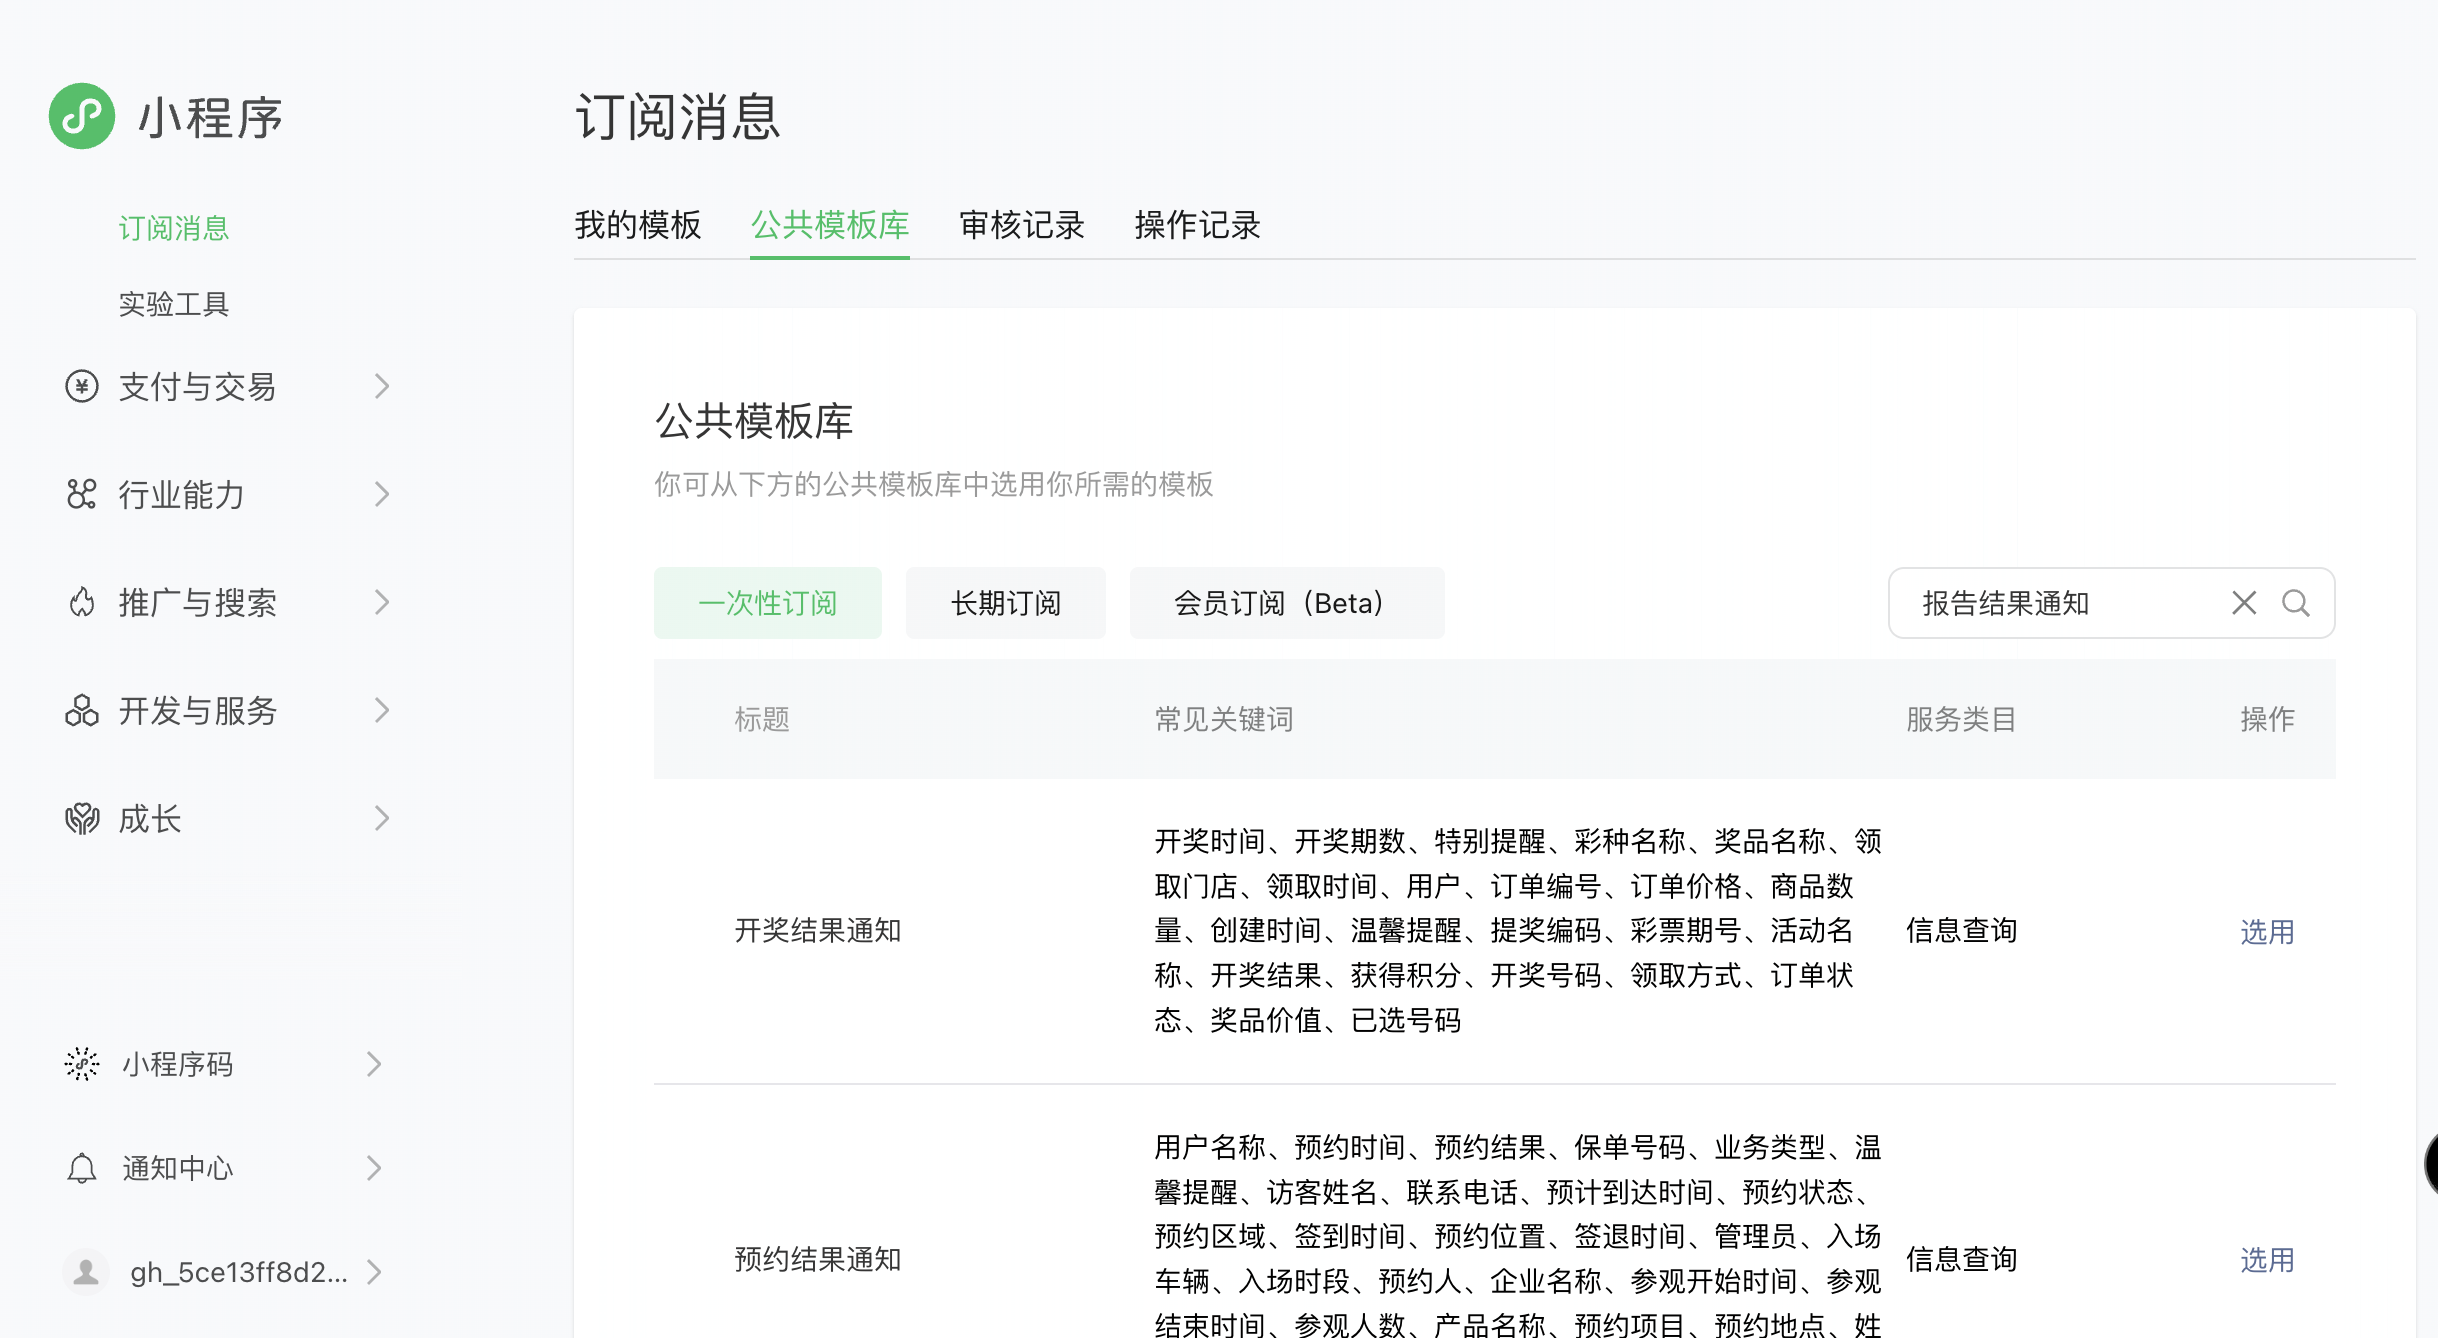Expand the 支付与交易 chevron
This screenshot has height=1338, width=2438.
[381, 386]
